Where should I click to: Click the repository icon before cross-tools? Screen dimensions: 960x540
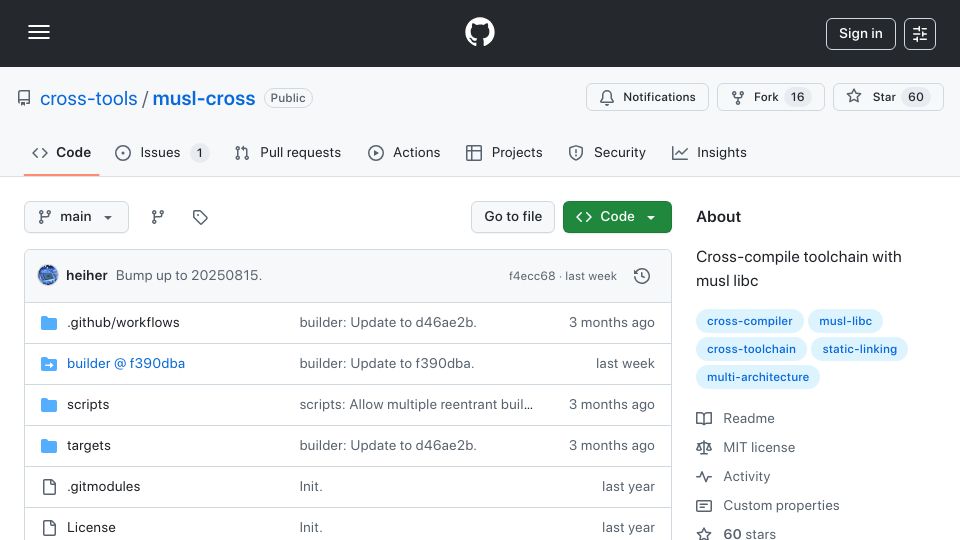coord(24,98)
